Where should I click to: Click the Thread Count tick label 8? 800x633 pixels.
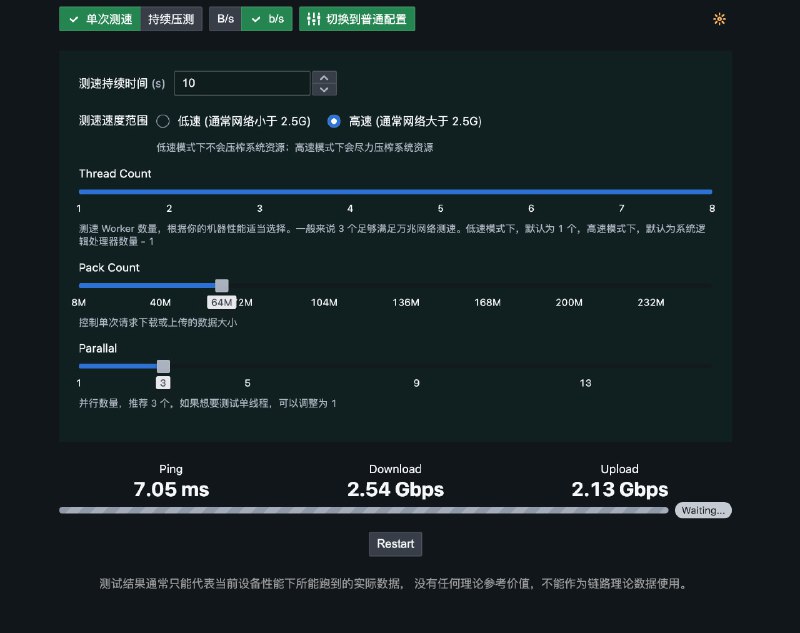tap(712, 209)
